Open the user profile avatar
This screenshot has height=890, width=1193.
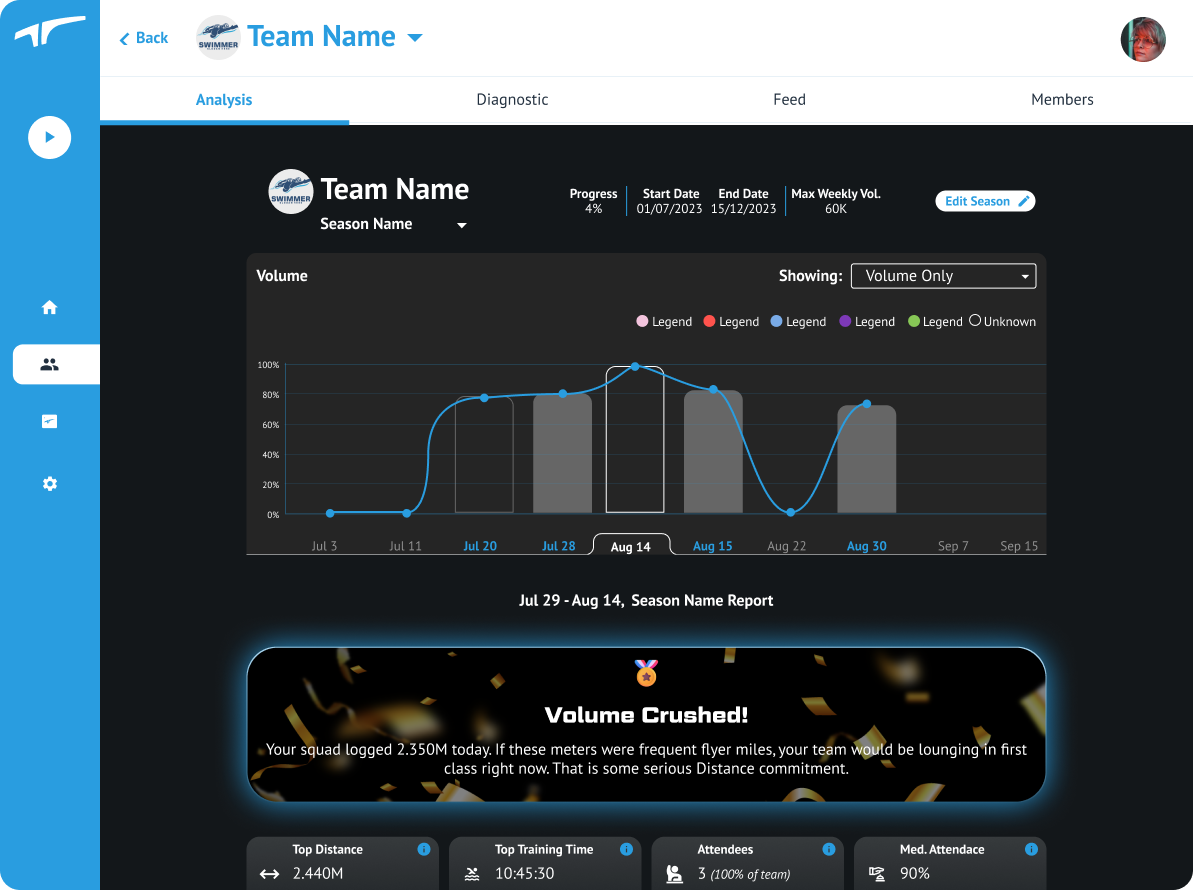(1143, 40)
